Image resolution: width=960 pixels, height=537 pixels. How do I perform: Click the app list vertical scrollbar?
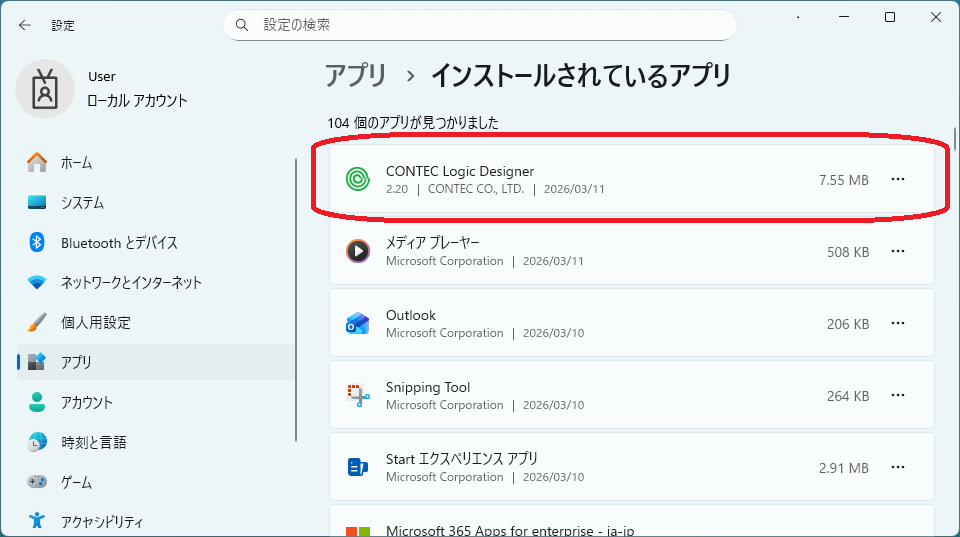[x=954, y=140]
